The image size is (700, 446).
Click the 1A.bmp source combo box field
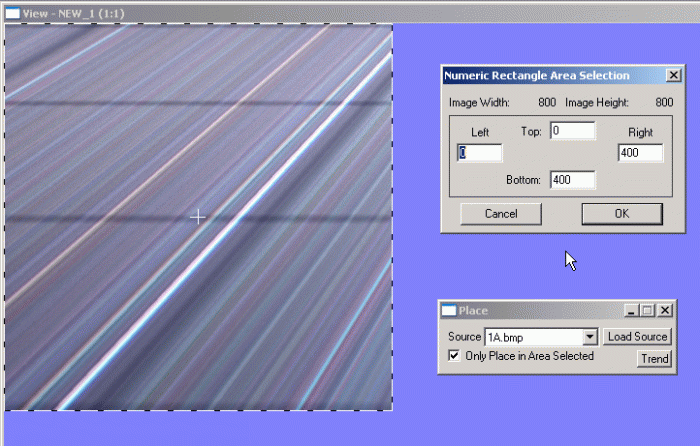tap(532, 337)
